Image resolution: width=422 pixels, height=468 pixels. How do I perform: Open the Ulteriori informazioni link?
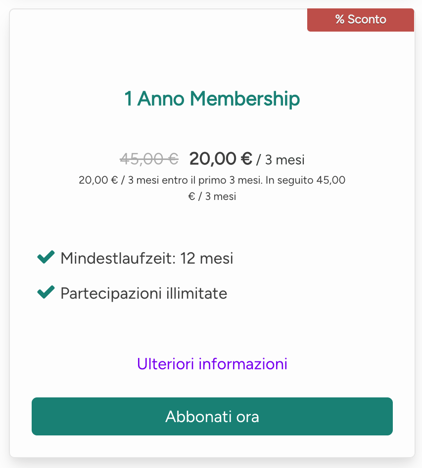coord(212,364)
